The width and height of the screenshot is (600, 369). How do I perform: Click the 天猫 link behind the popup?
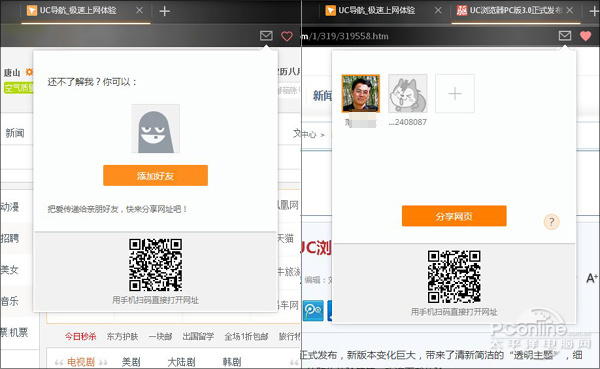pos(285,238)
